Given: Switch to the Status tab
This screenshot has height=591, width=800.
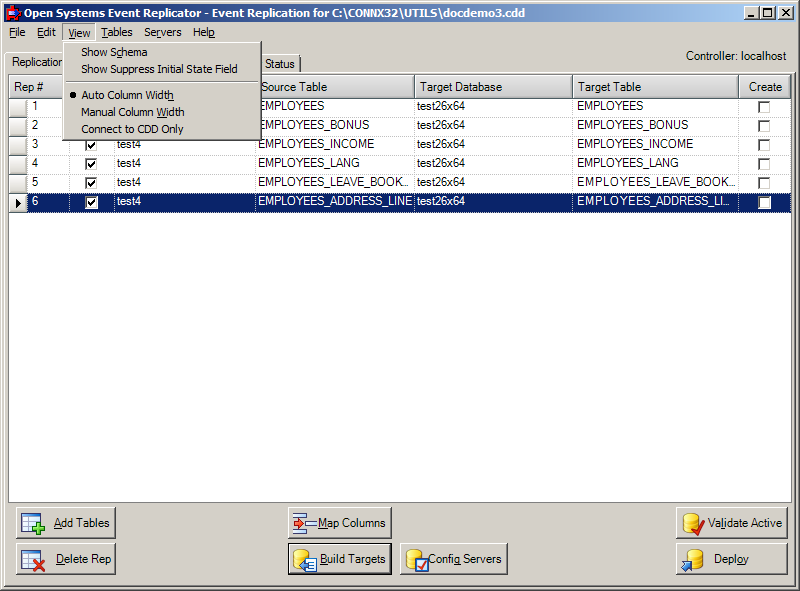Looking at the screenshot, I should [x=278, y=63].
